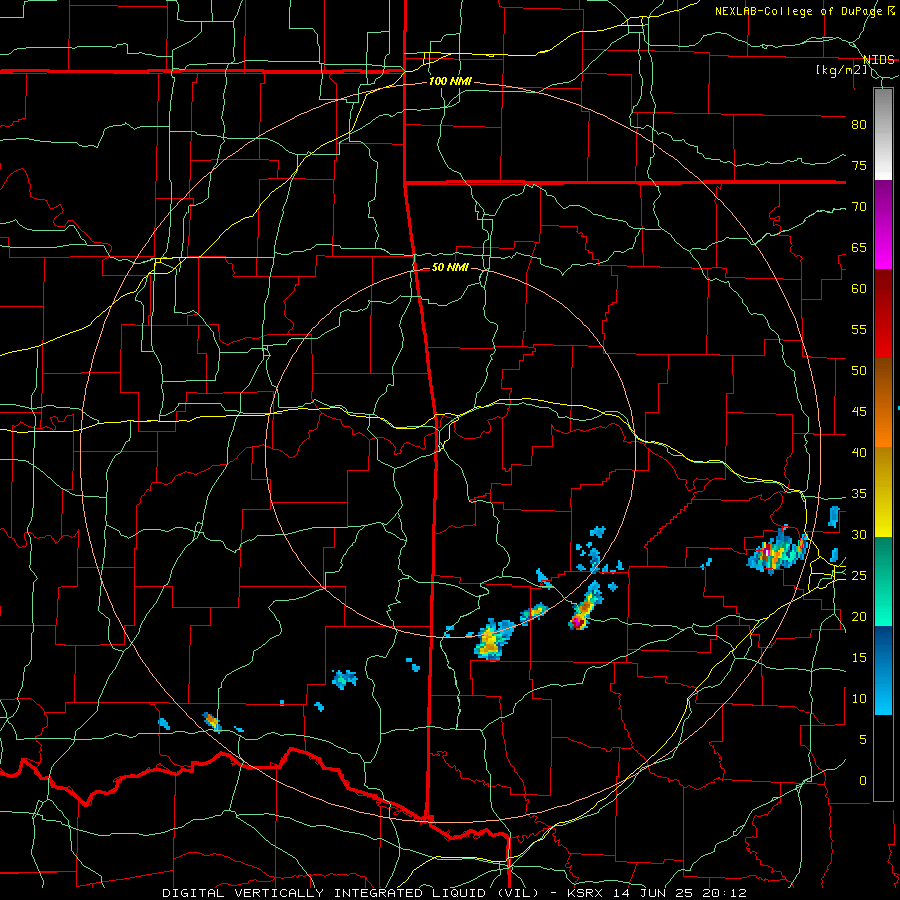
Task: Click the 0 value on the scale
Action: tap(863, 781)
